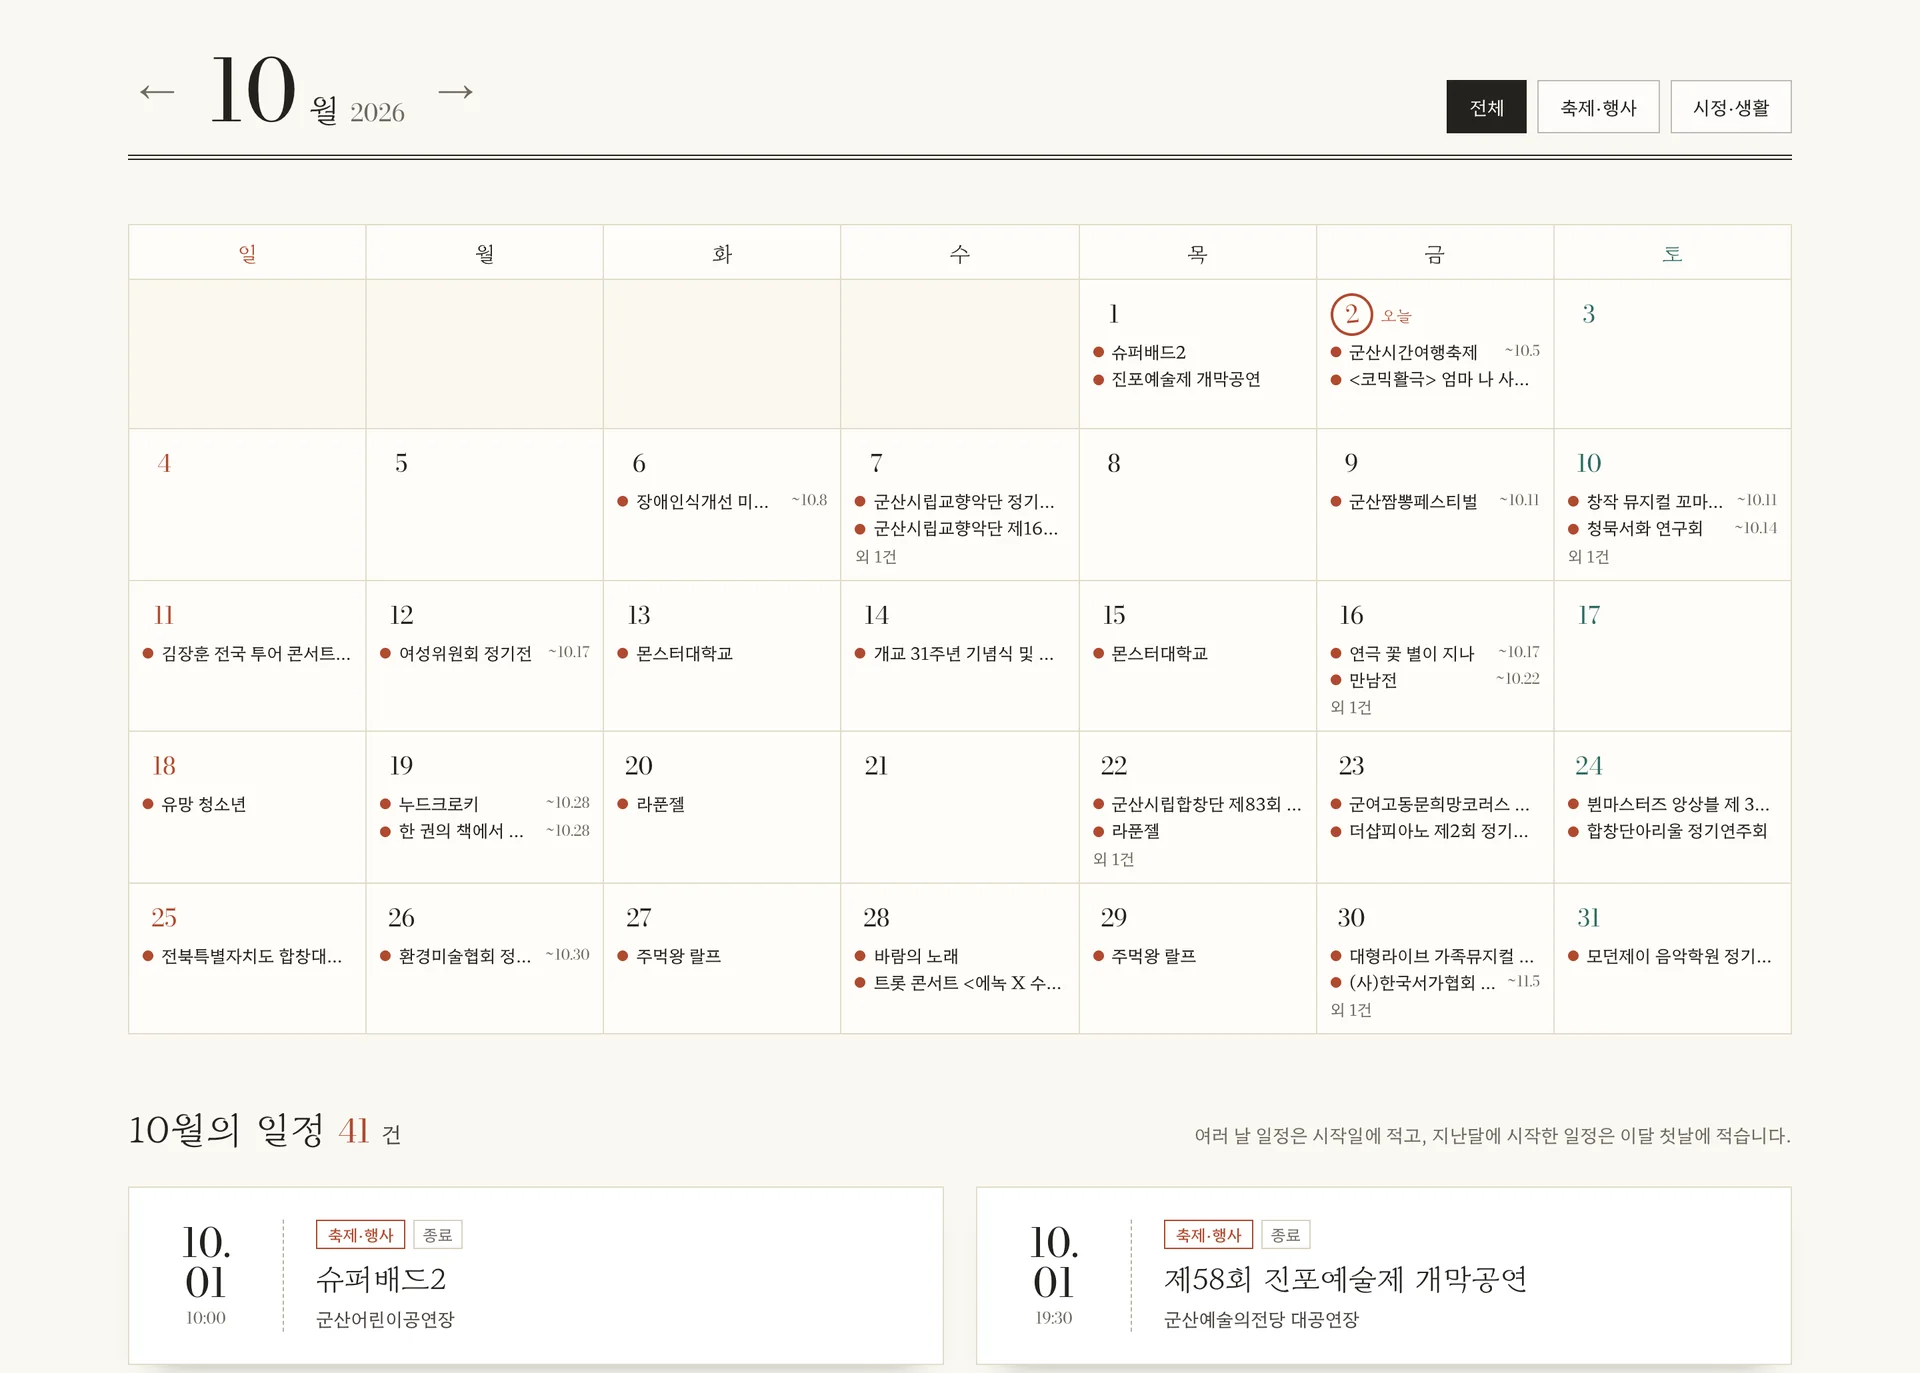Viewport: 1920px width, 1373px height.
Task: Go to next month with right arrow
Action: 455,92
